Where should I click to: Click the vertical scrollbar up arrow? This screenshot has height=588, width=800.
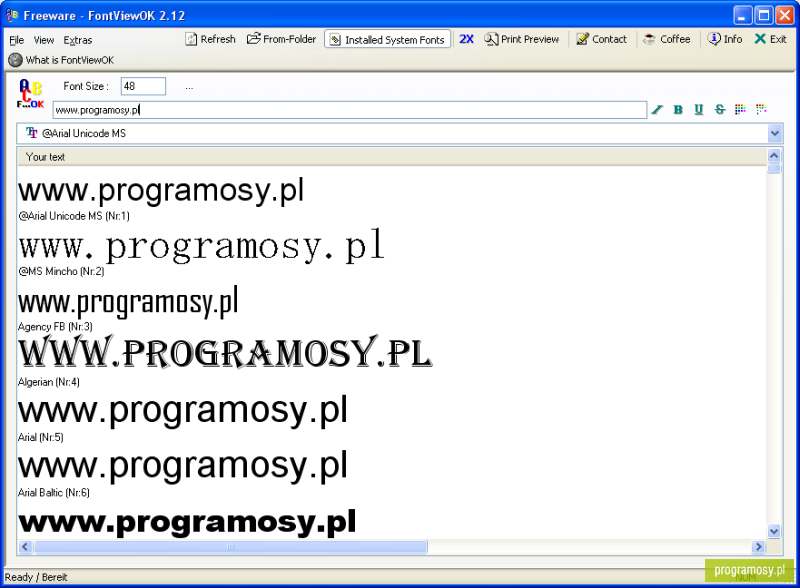pos(774,156)
